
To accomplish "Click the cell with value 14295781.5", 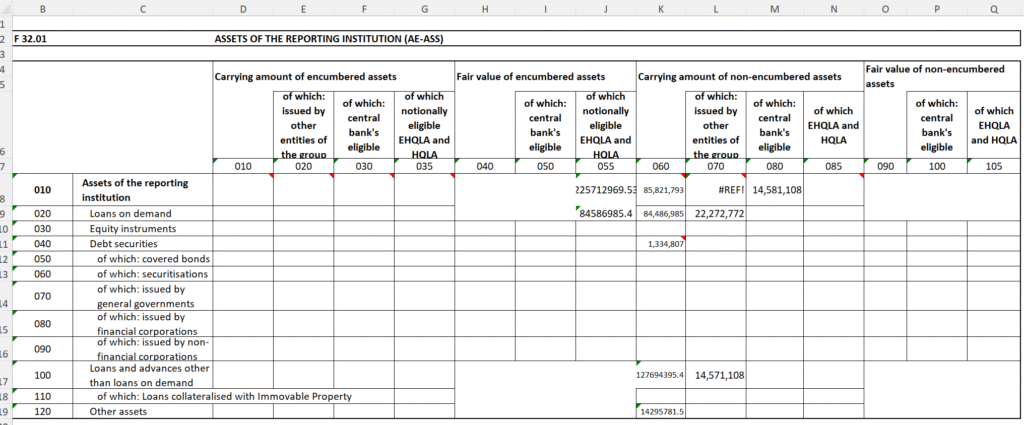I will click(659, 412).
